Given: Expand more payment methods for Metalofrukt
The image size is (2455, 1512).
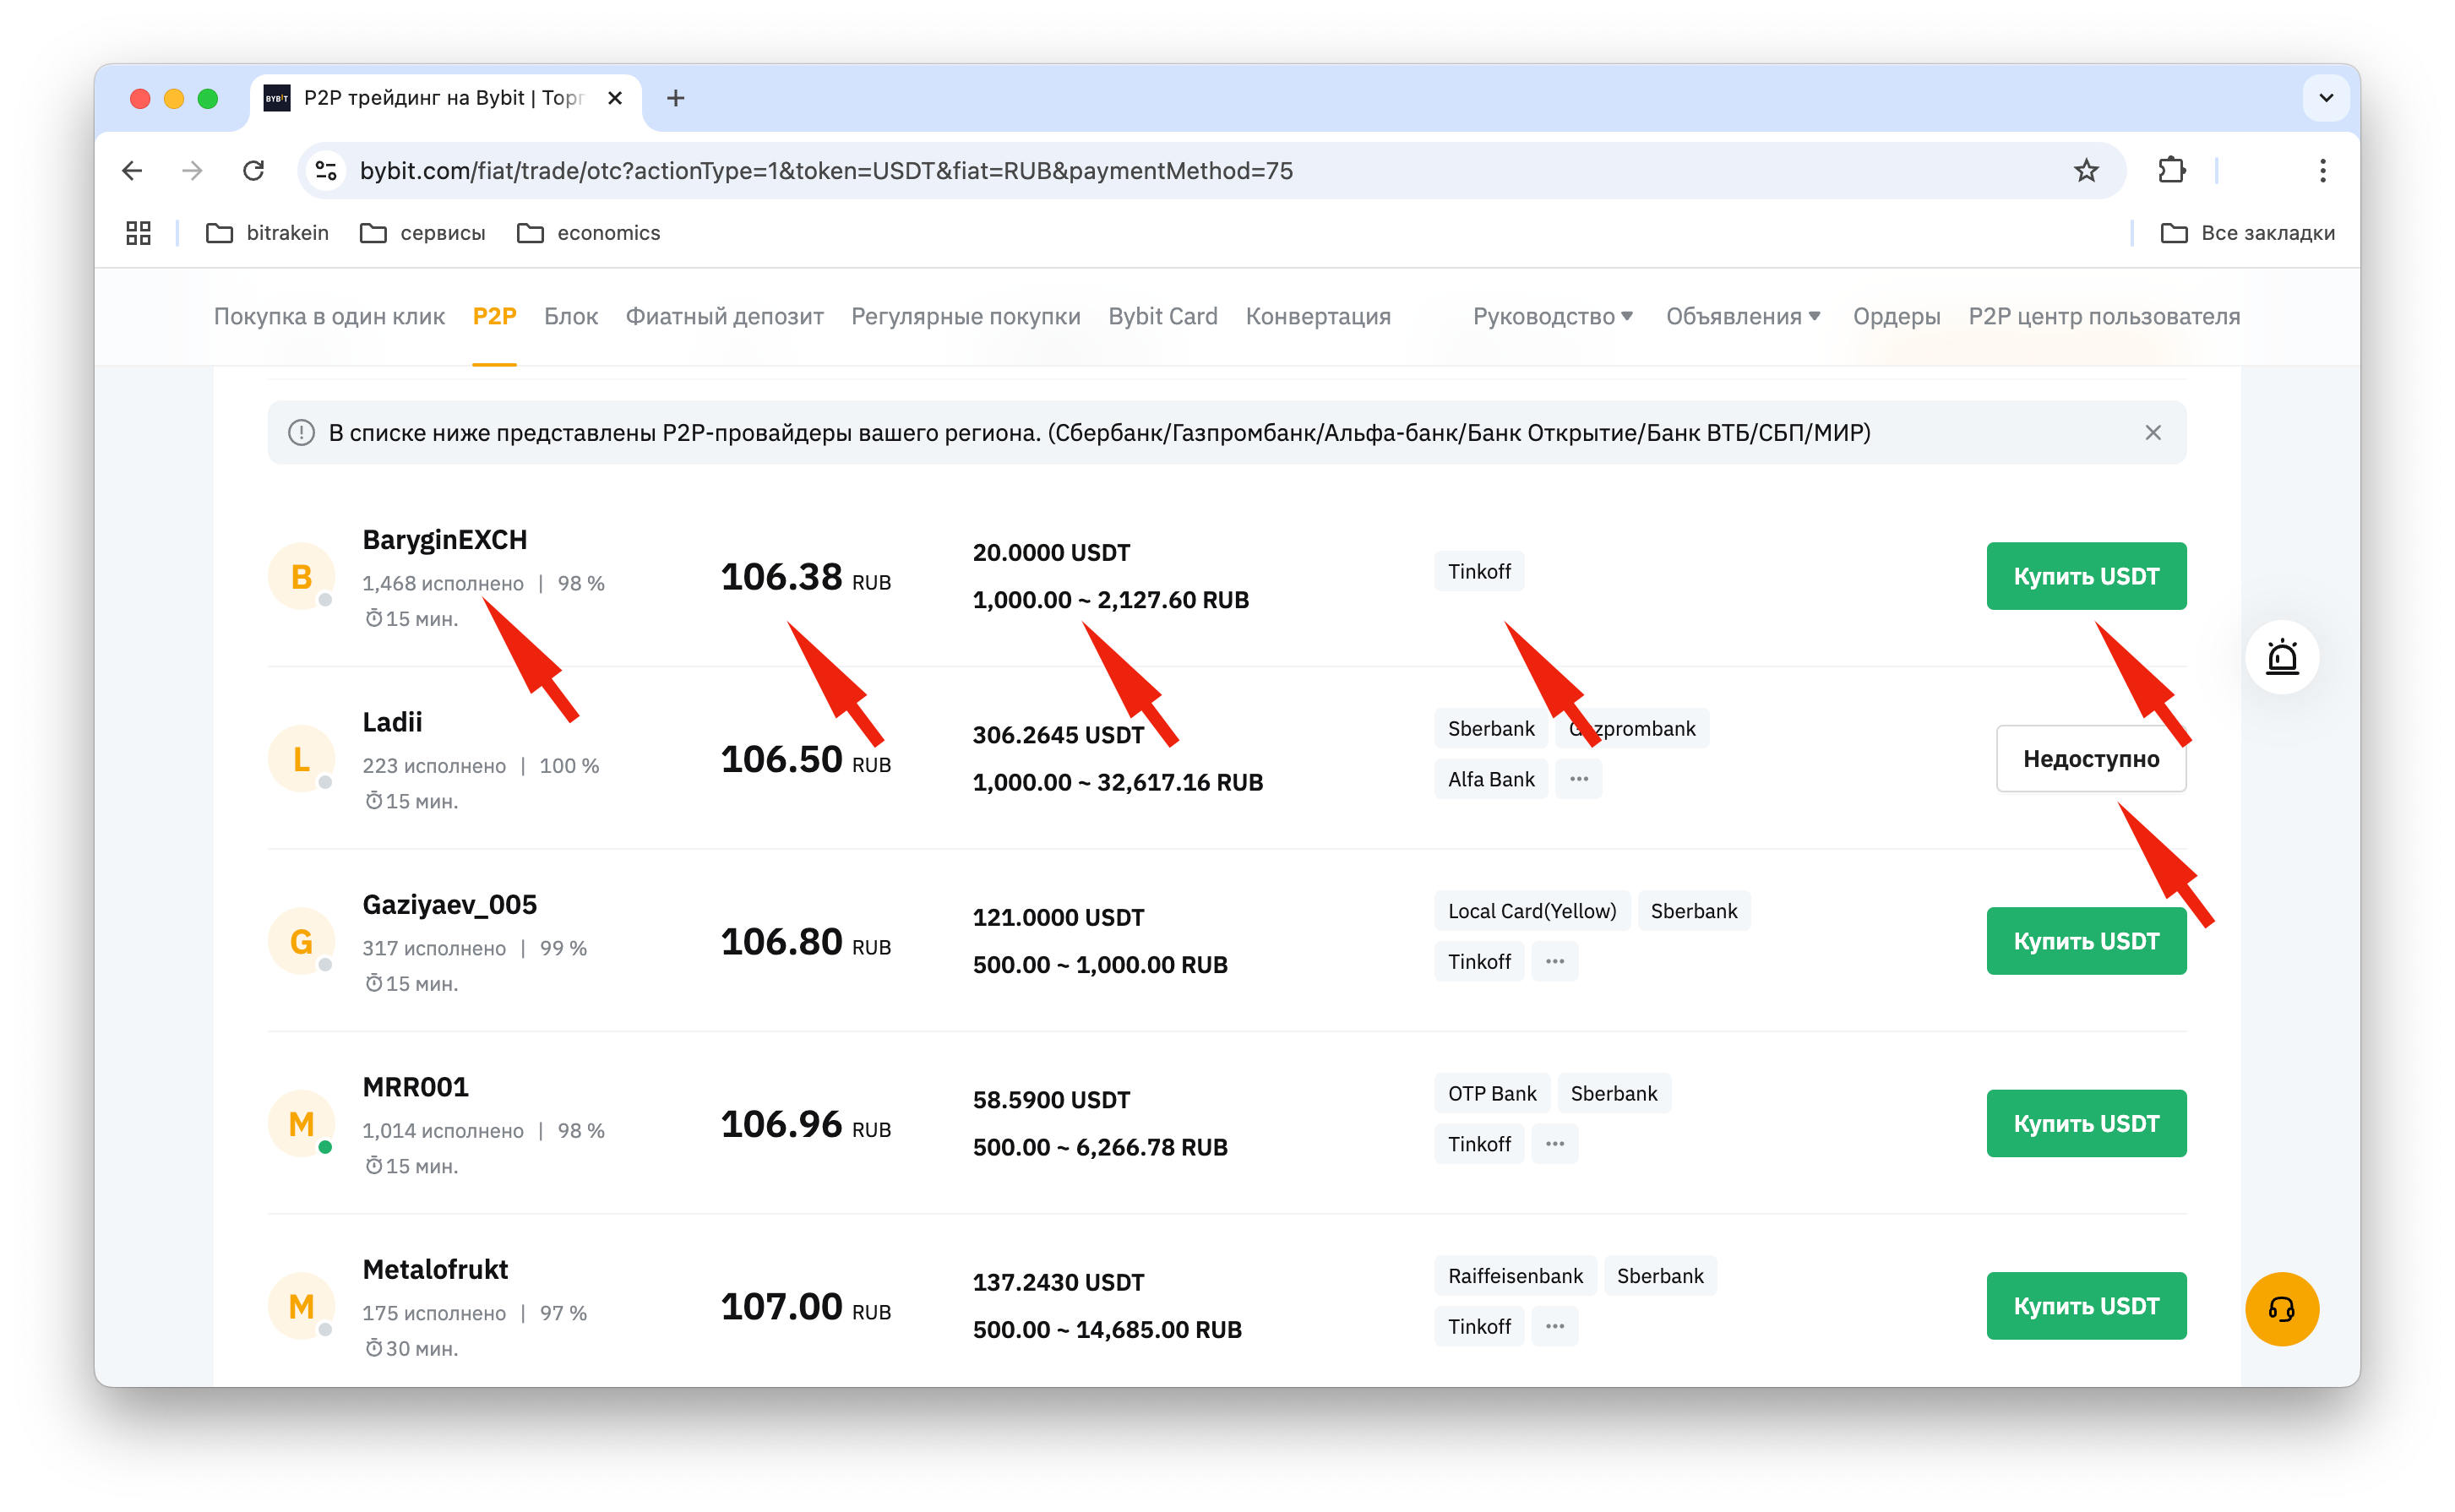Looking at the screenshot, I should click(x=1554, y=1326).
